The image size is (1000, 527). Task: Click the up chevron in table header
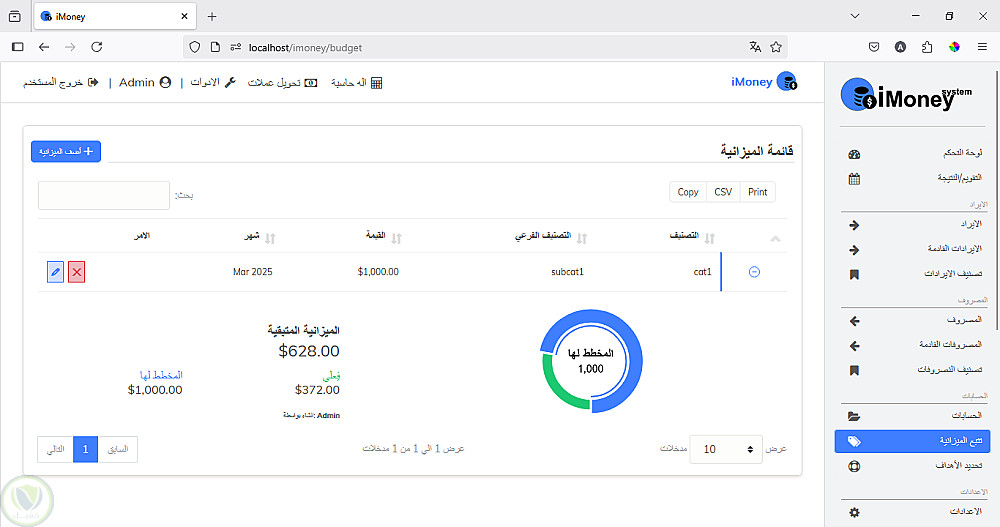[x=776, y=239]
